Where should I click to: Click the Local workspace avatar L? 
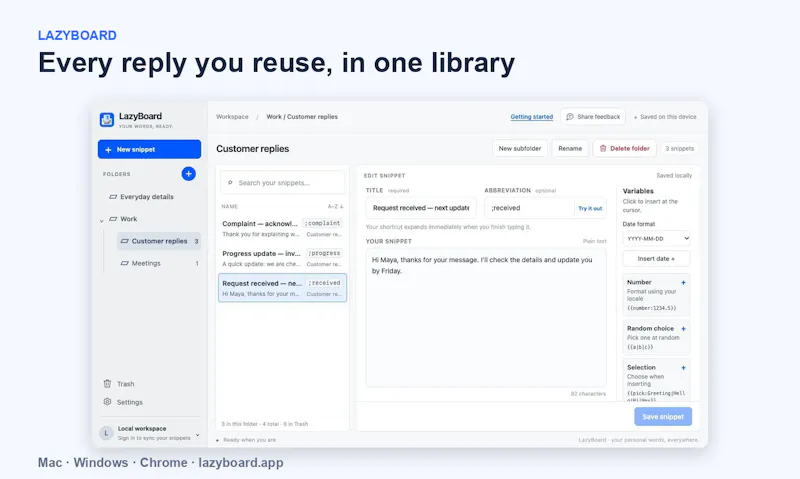[x=106, y=433]
